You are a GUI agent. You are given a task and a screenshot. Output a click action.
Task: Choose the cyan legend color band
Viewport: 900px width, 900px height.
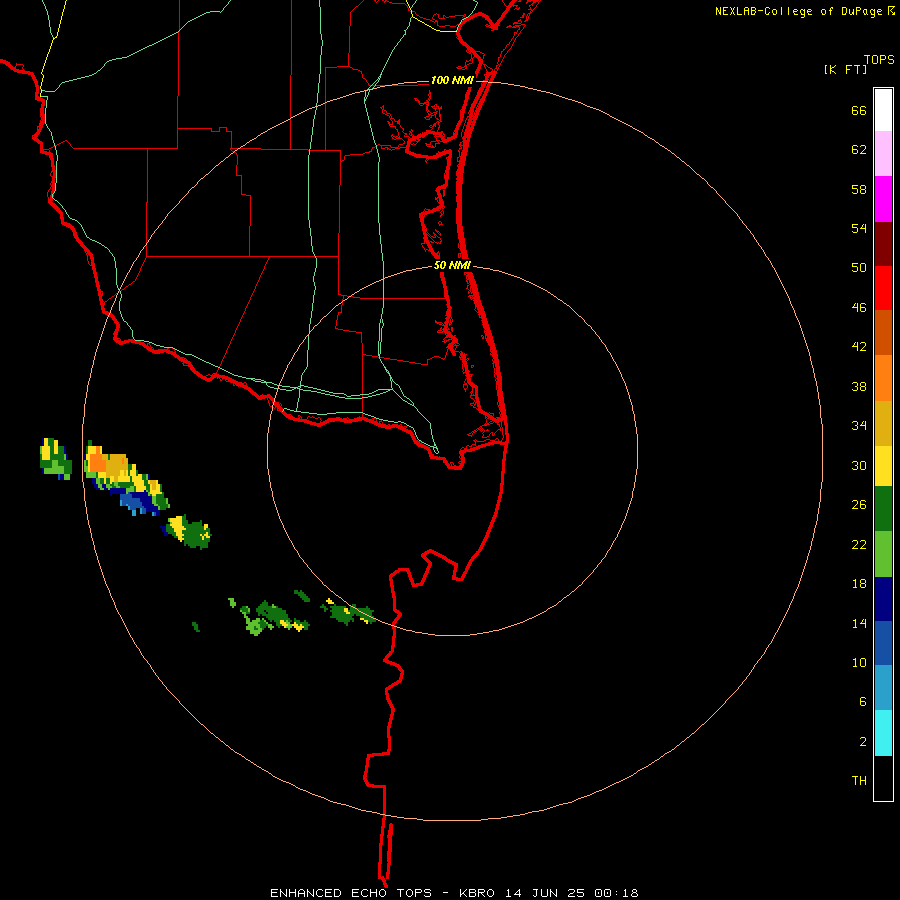pyautogui.click(x=883, y=733)
